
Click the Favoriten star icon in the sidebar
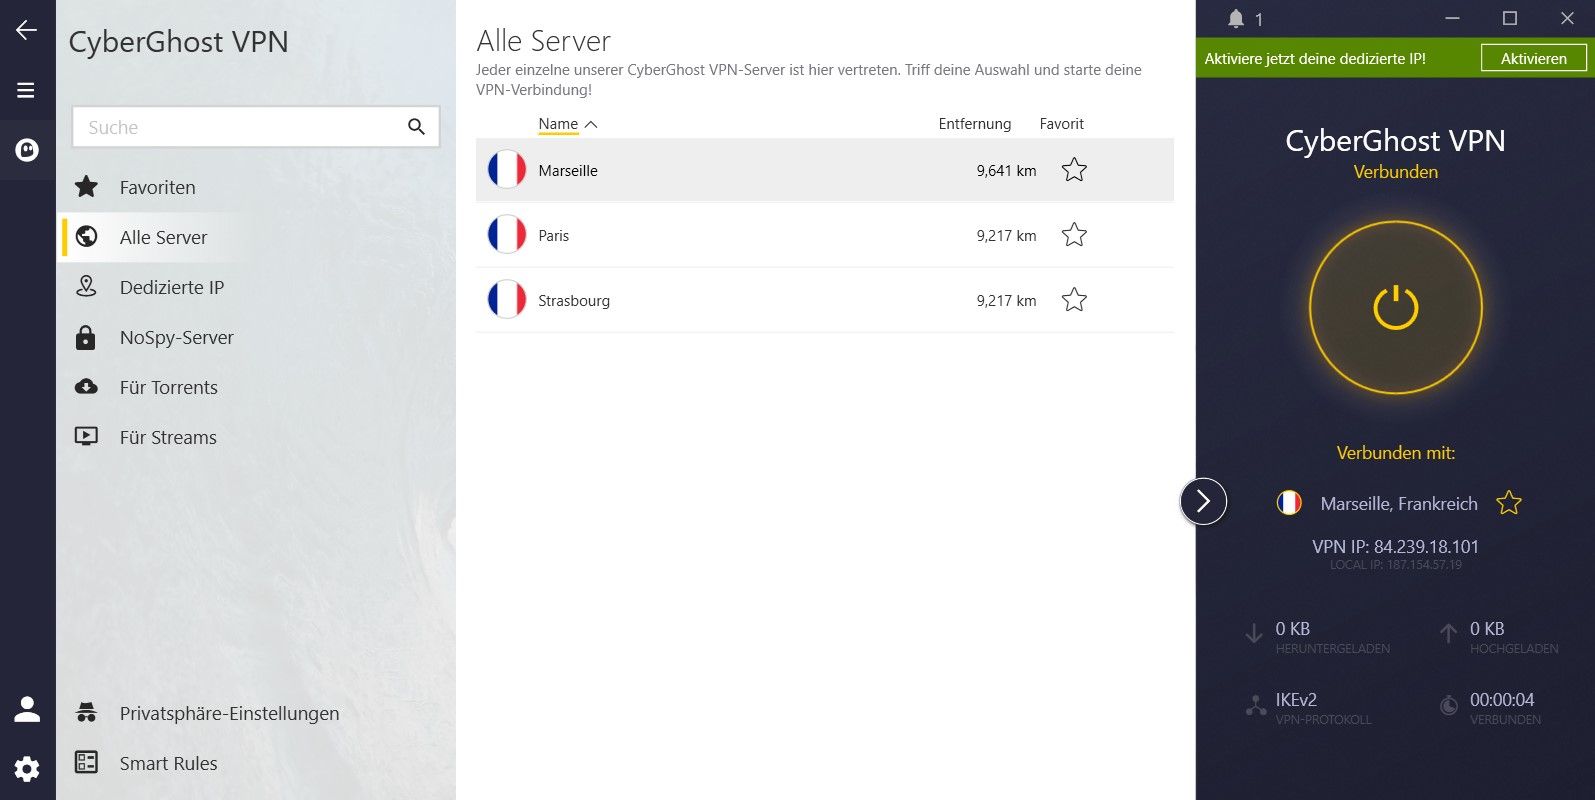tap(87, 187)
